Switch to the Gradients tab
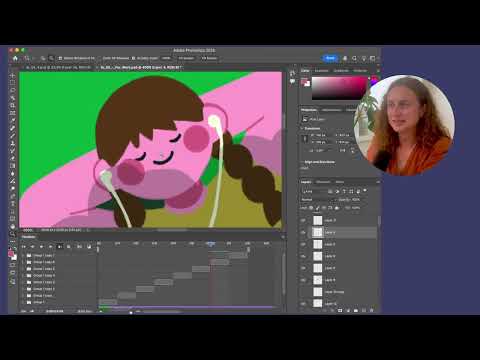480x360 pixels. coord(341,71)
